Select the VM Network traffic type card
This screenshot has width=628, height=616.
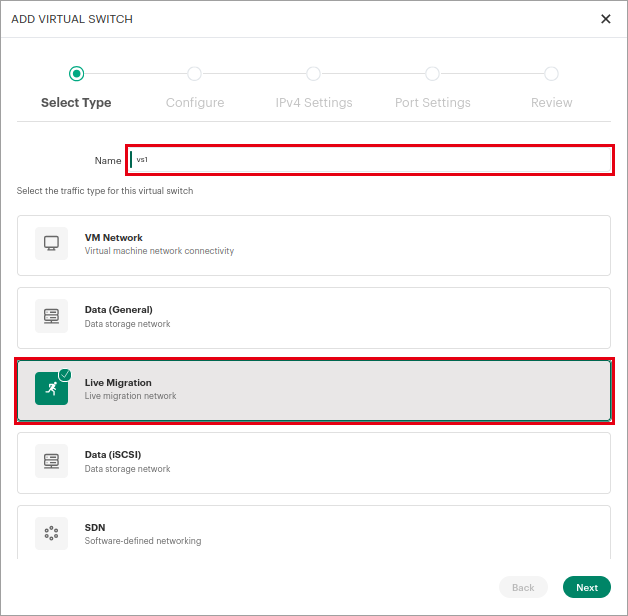314,246
